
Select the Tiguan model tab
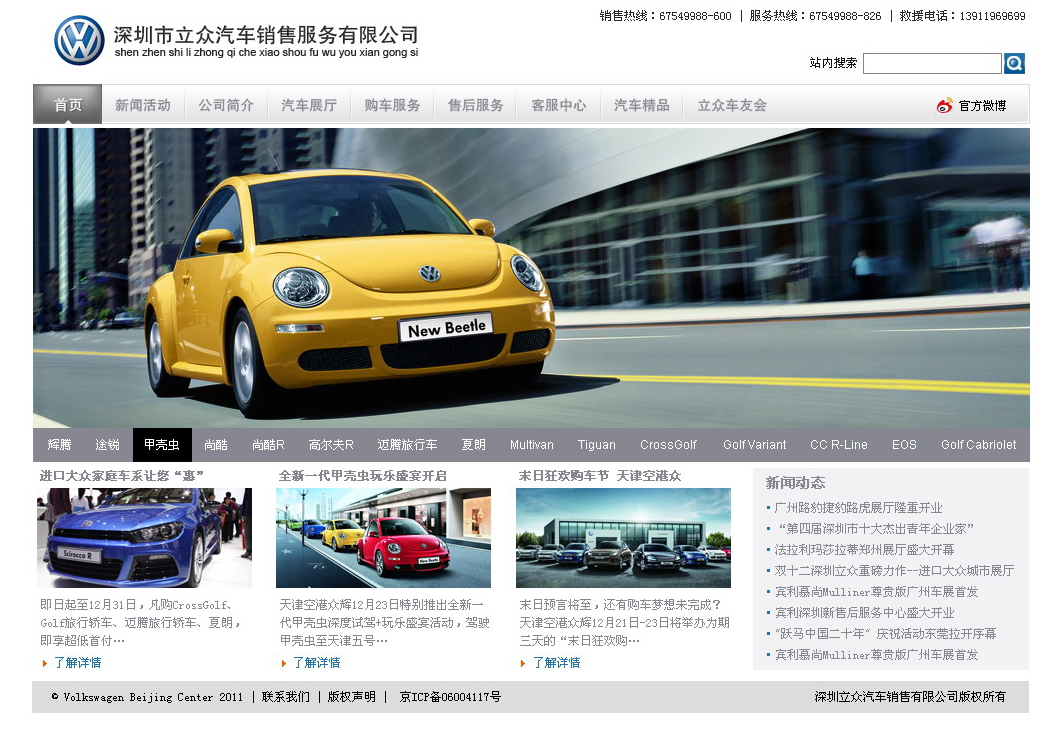tap(597, 445)
